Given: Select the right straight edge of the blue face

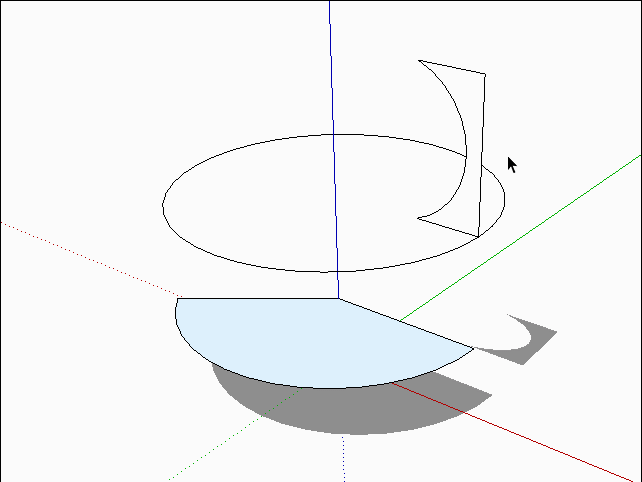Looking at the screenshot, I should pyautogui.click(x=405, y=323).
